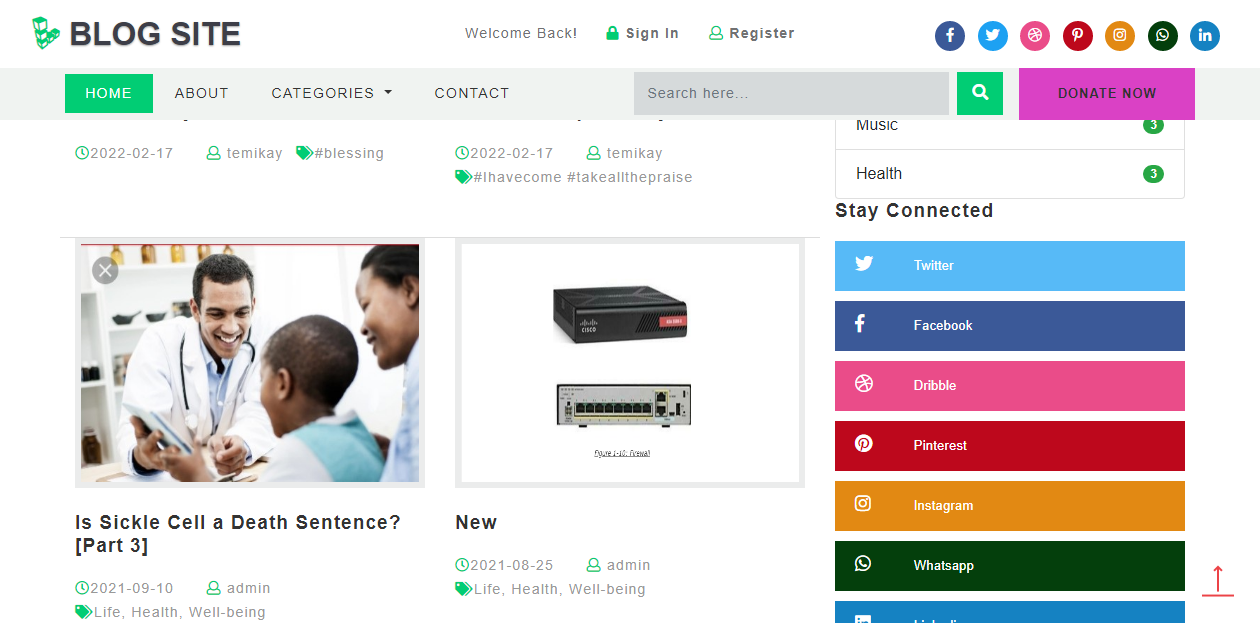
Task: Click the green search magnifier button
Action: (x=980, y=93)
